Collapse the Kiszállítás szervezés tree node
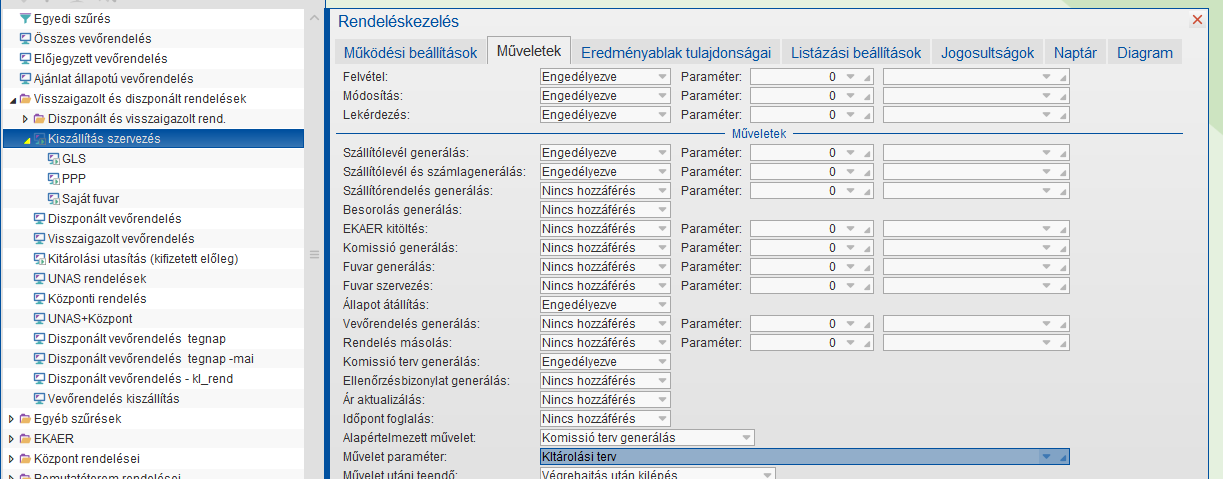Viewport: 1223px width, 479px height. pos(26,139)
